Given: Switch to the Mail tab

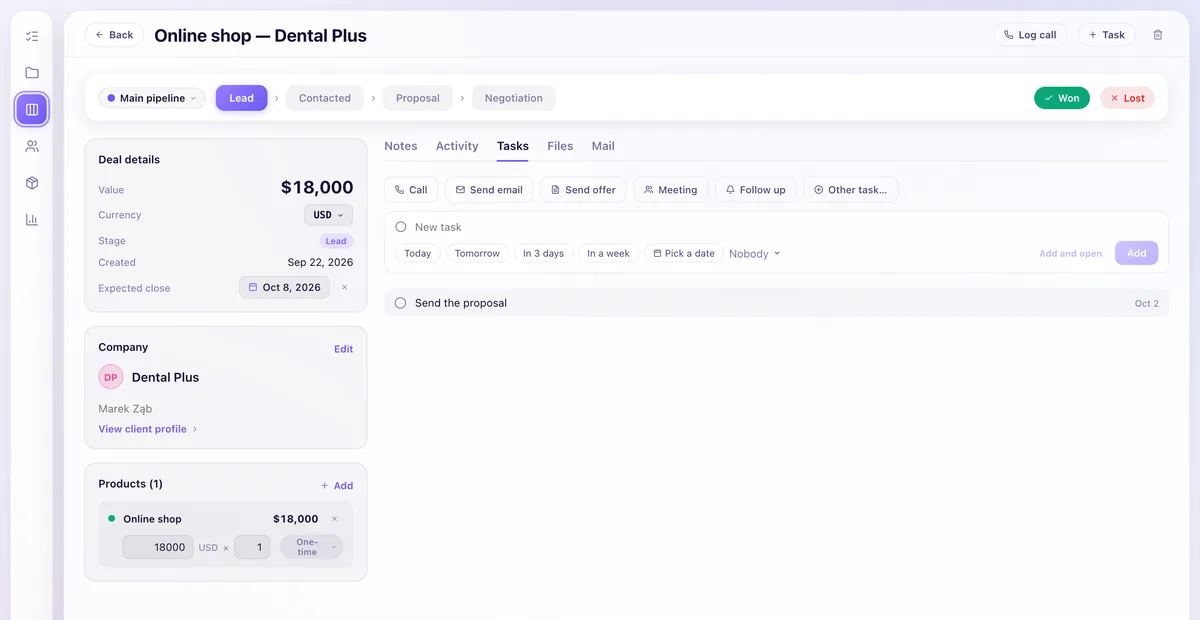Looking at the screenshot, I should (x=603, y=146).
